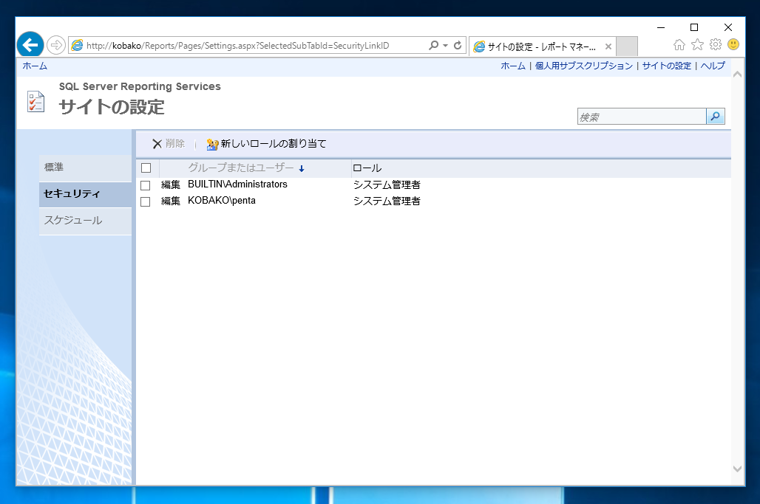Click the delete X icon in toolbar
This screenshot has width=760, height=504.
coord(157,144)
